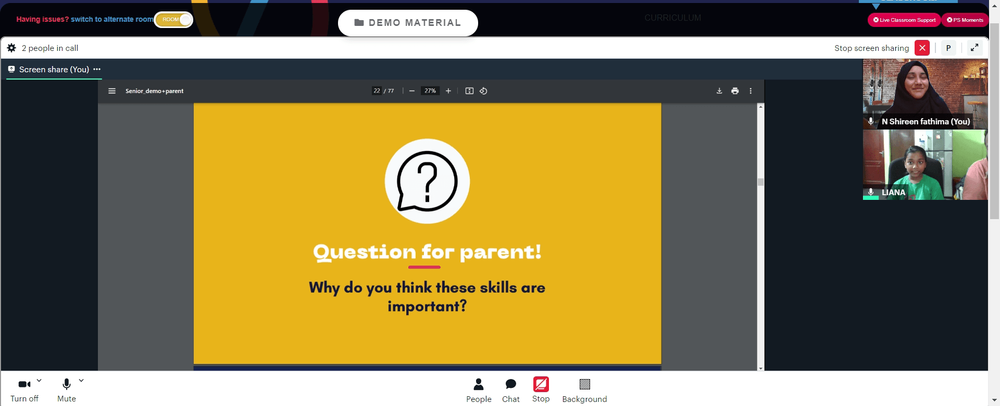Click the PDF vertical scrollbar thumb
The height and width of the screenshot is (406, 1000).
pyautogui.click(x=760, y=182)
